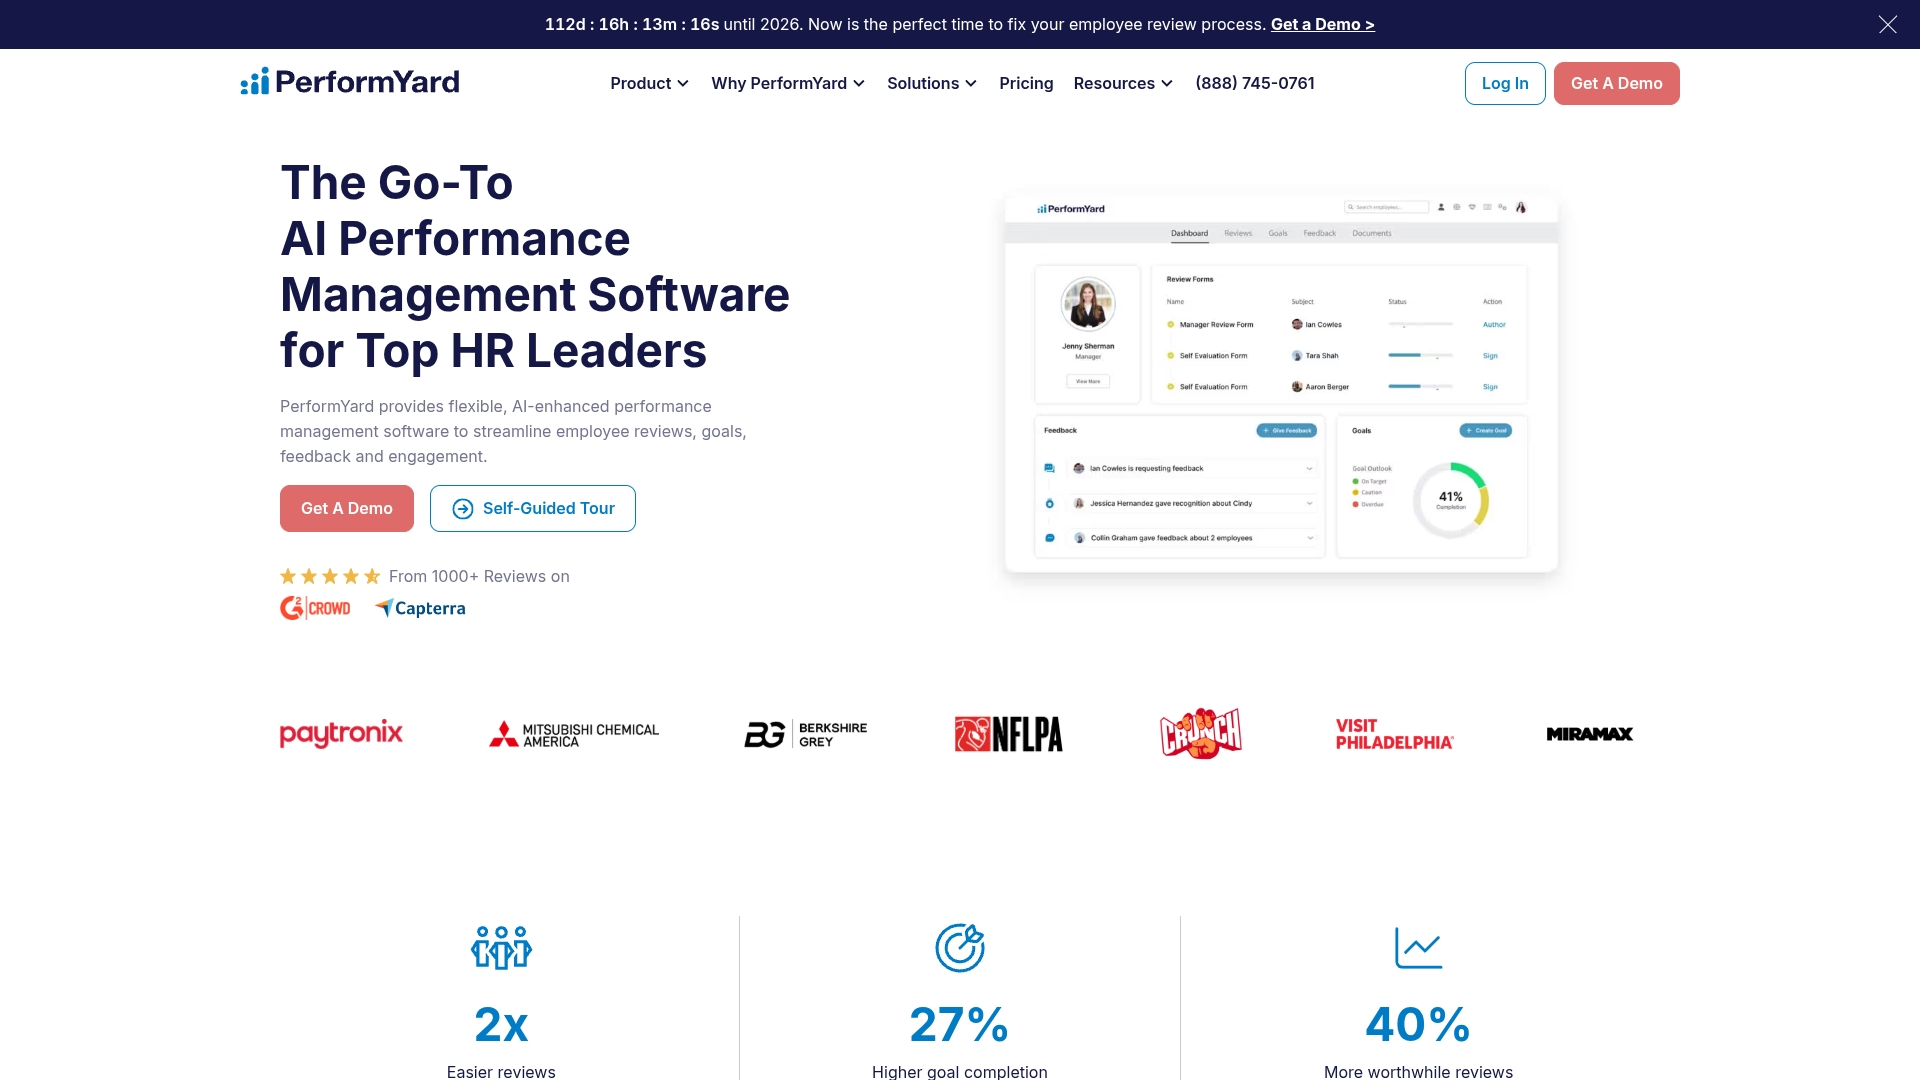This screenshot has height=1080, width=1920.
Task: Select the Feedback tab in the preview
Action: [x=1319, y=233]
